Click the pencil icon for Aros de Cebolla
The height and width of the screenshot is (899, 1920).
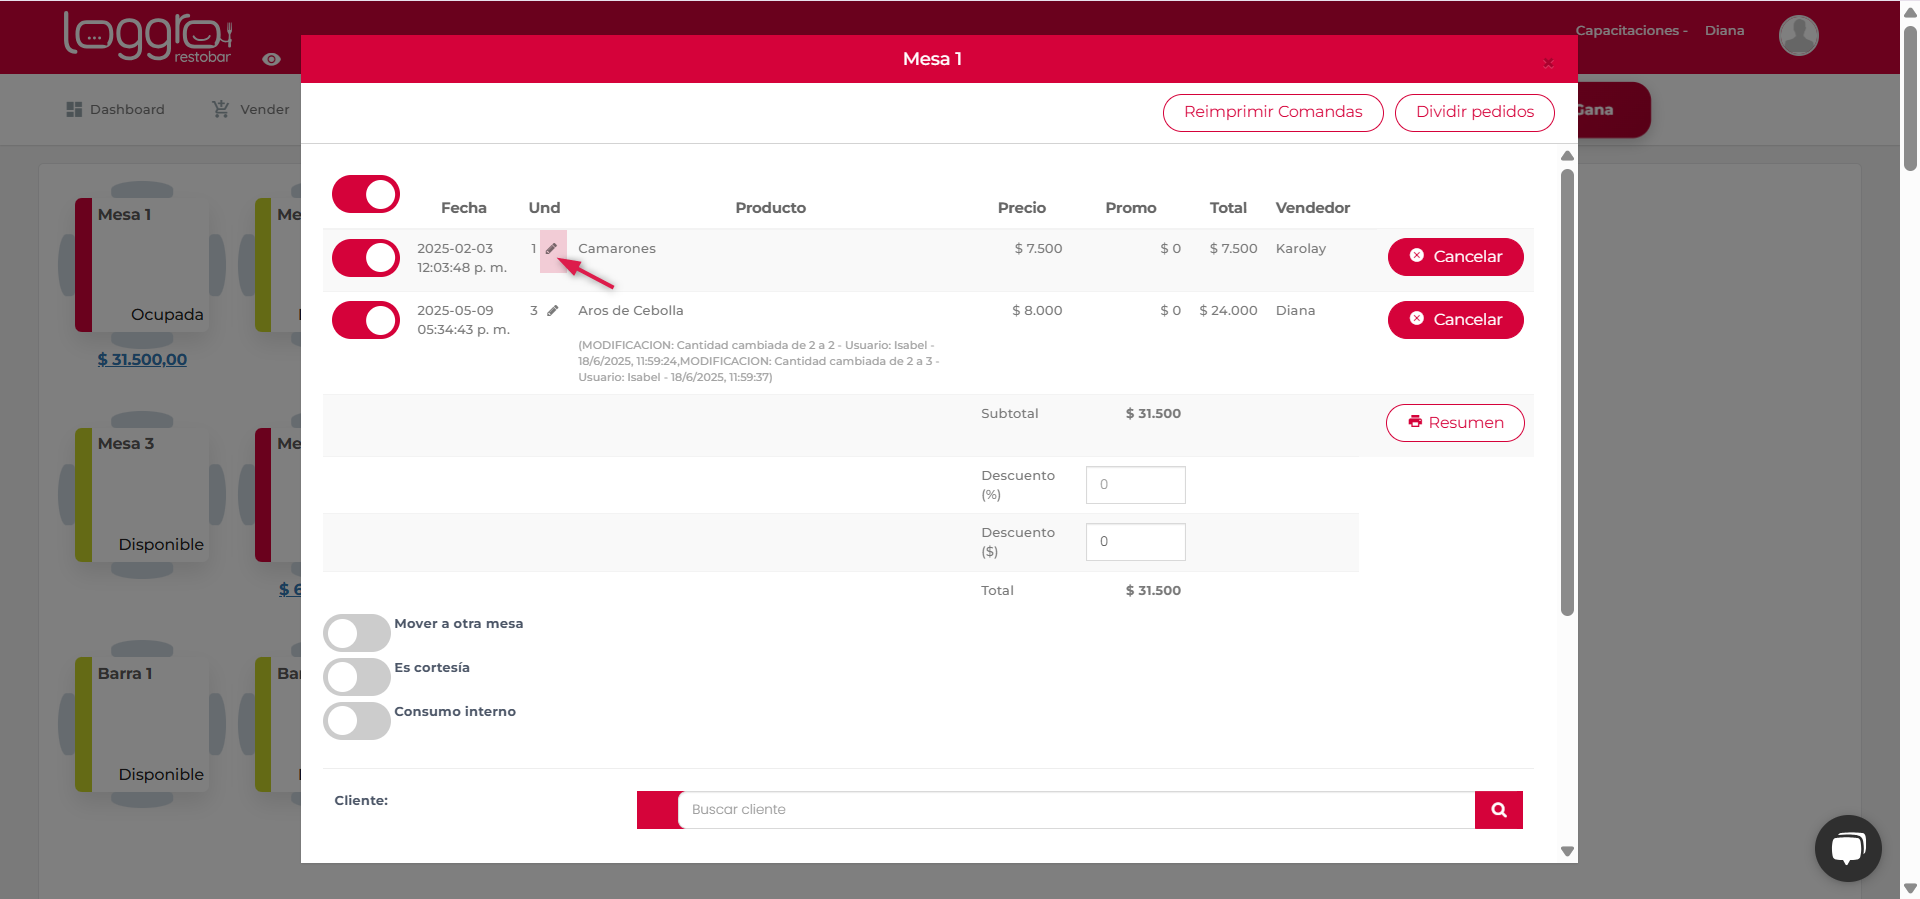[x=552, y=311]
